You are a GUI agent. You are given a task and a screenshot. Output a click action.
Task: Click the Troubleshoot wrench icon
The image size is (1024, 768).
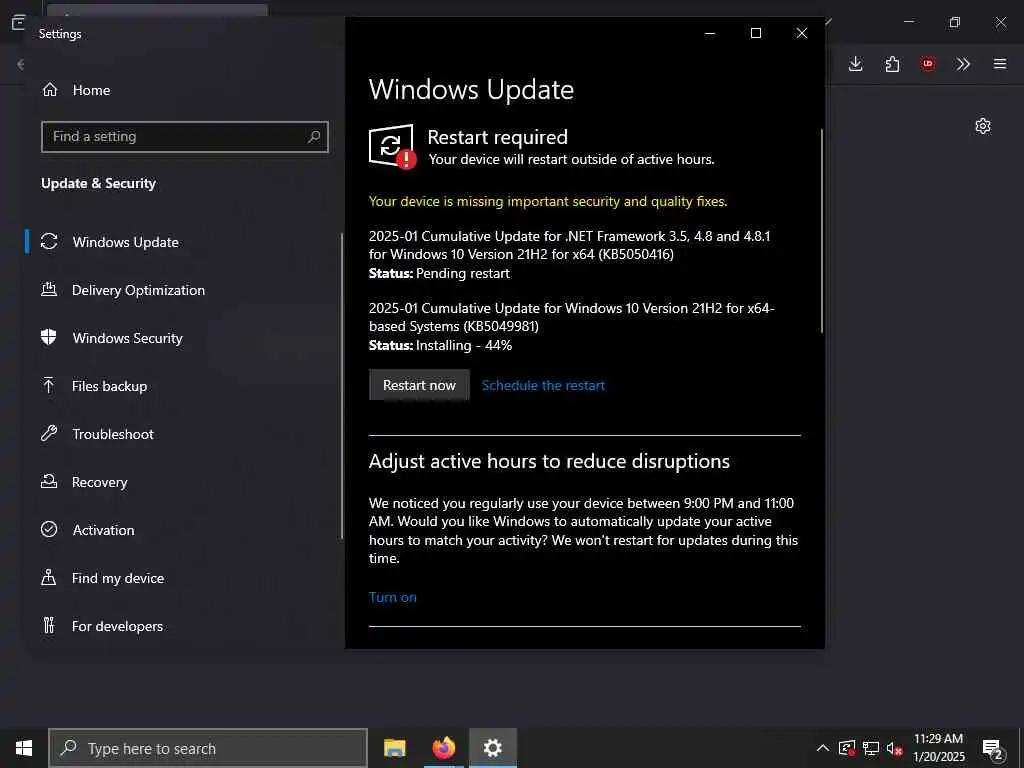[49, 433]
